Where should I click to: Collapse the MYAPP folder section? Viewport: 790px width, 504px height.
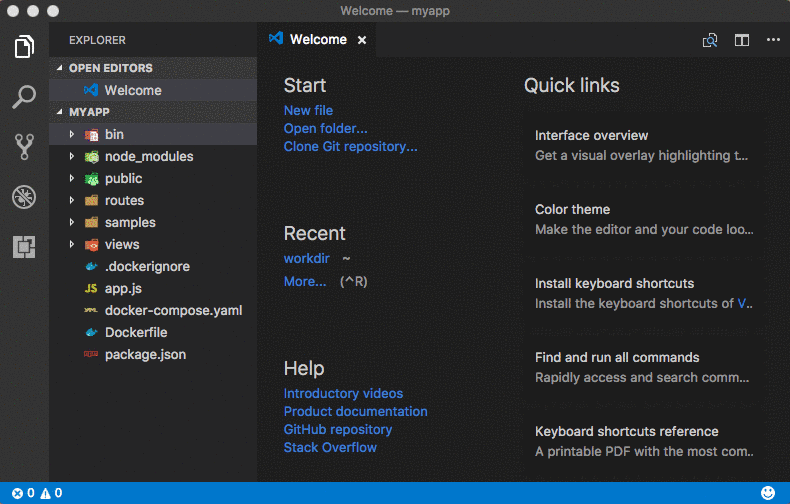[60, 112]
